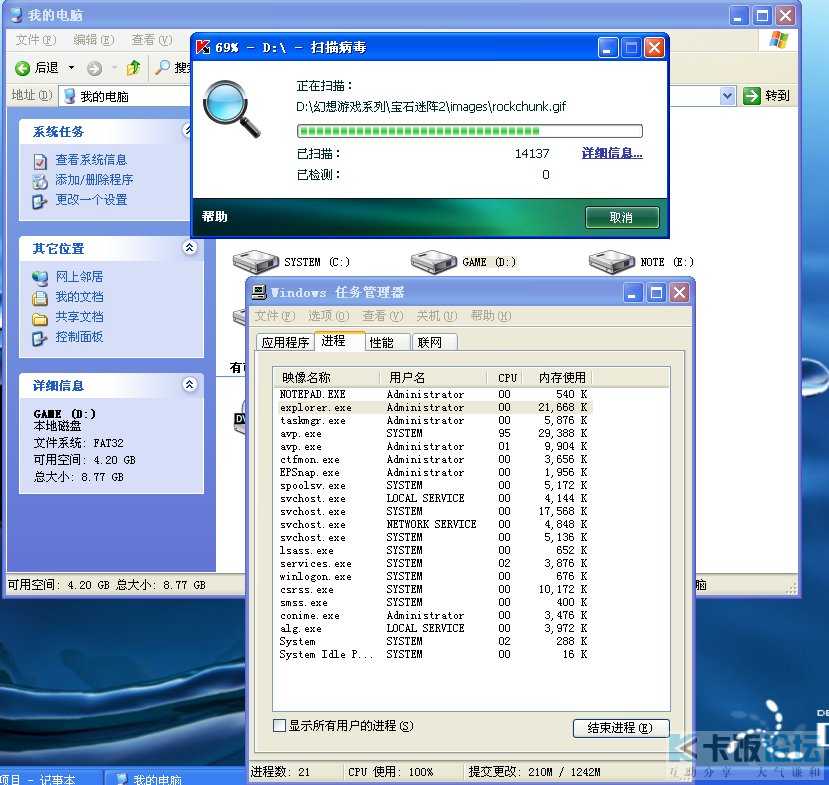The height and width of the screenshot is (785, 829).
Task: Minimize the Task Manager window
Action: point(632,292)
